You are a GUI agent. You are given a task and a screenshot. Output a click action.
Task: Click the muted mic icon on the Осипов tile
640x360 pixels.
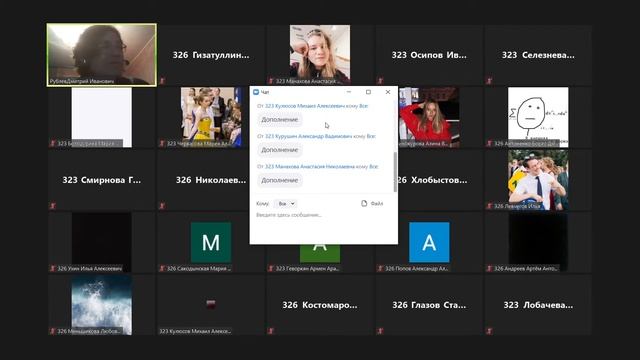(380, 81)
